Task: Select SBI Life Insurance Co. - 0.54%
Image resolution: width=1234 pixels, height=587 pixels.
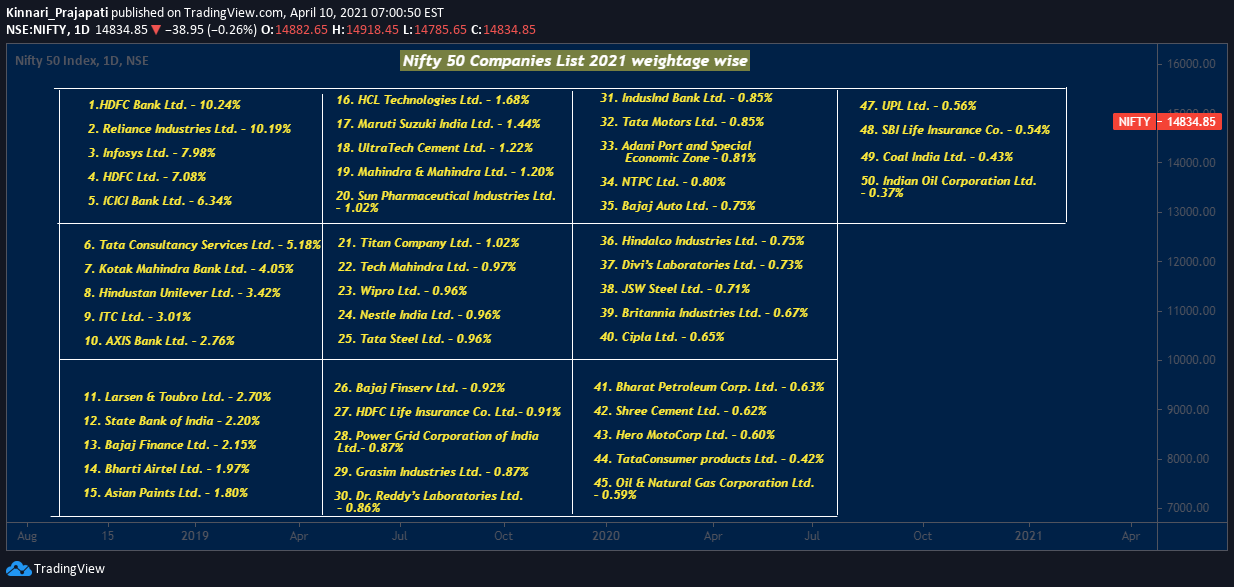Action: (955, 130)
